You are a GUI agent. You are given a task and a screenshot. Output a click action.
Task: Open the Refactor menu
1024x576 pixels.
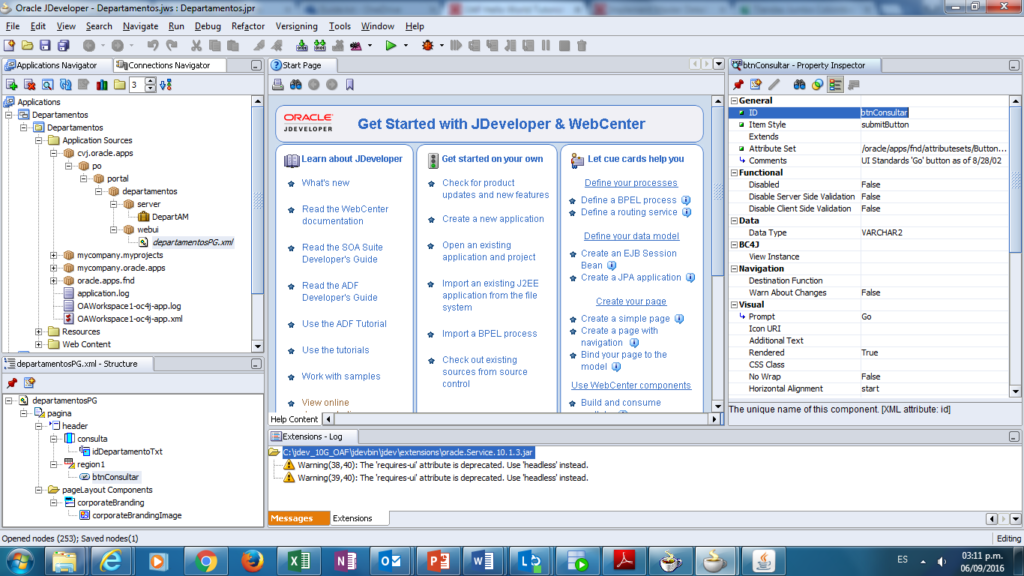248,26
